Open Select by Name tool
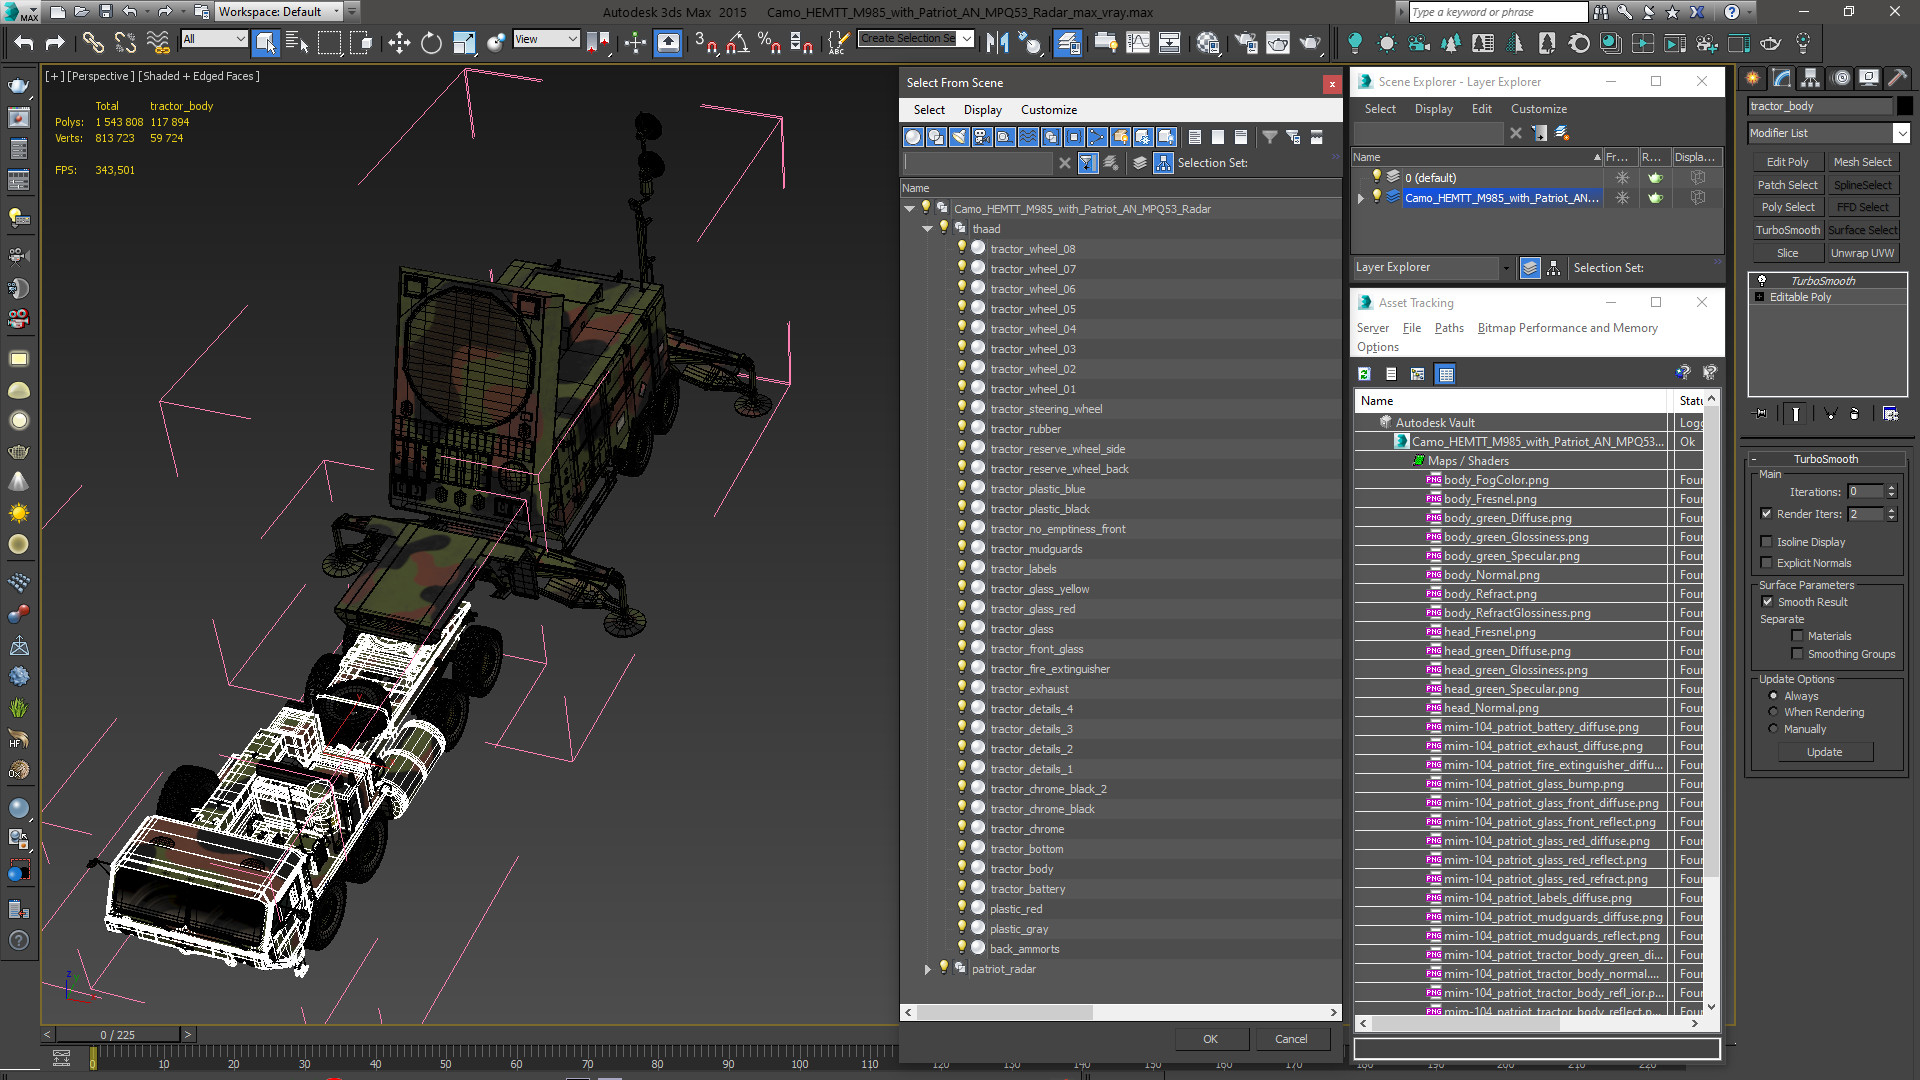The image size is (1920, 1080). tap(297, 42)
